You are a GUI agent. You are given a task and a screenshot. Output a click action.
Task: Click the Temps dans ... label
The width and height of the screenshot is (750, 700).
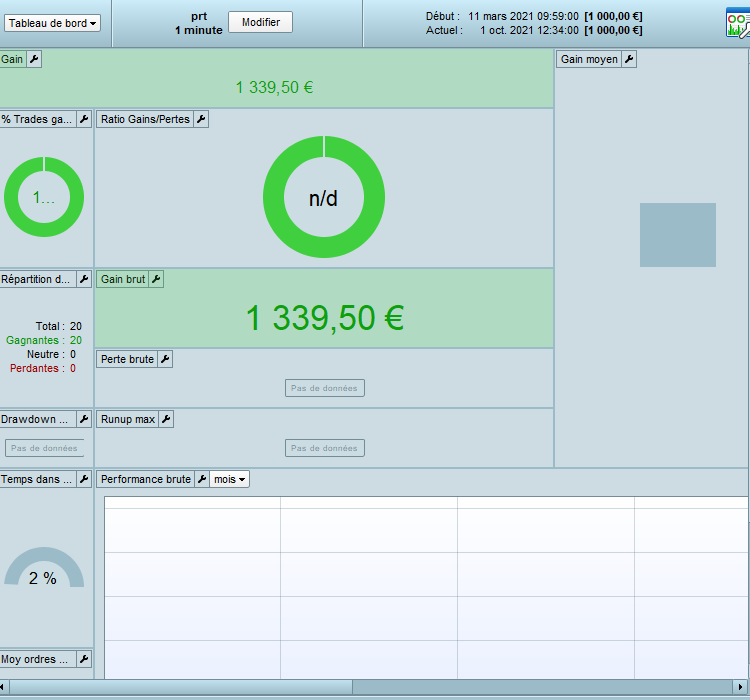37,479
